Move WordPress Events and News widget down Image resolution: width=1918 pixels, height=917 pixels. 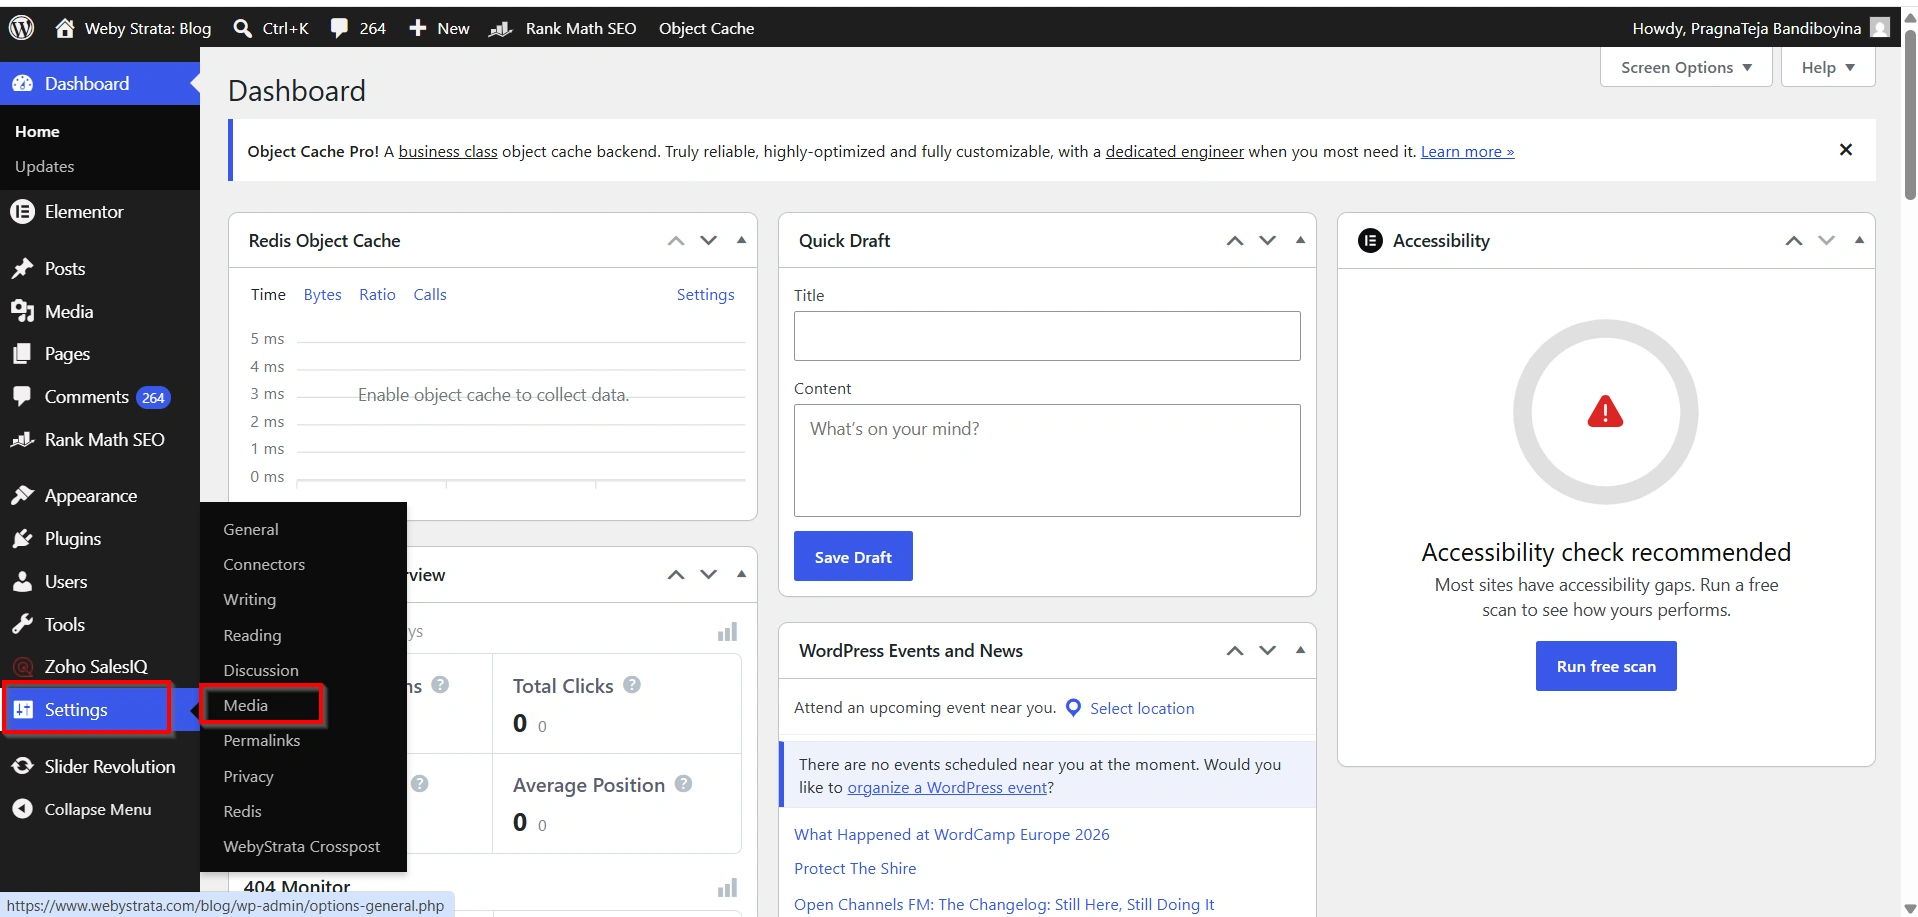coord(1268,651)
